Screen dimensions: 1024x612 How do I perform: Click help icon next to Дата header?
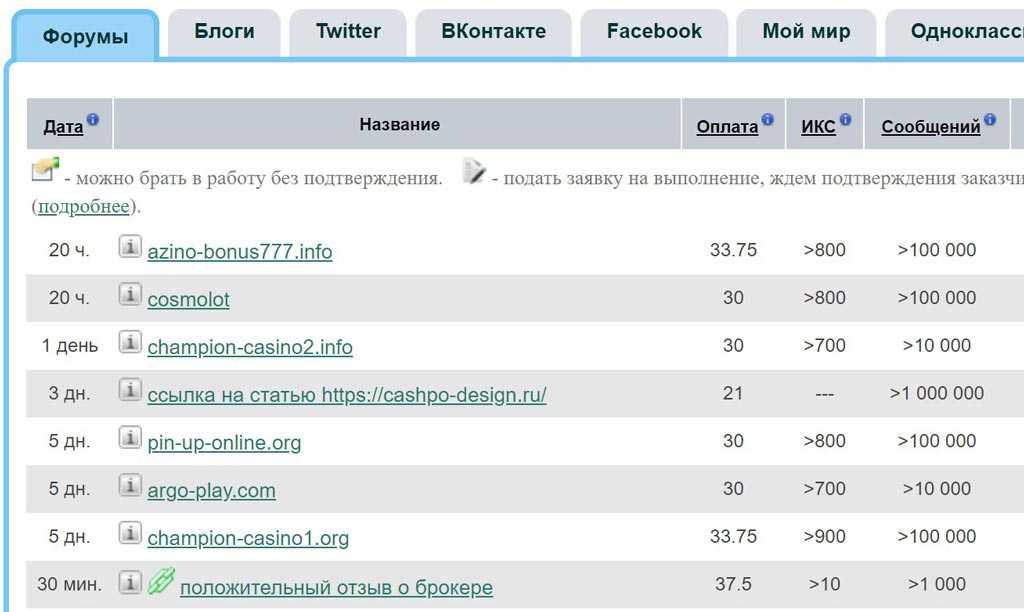(93, 120)
